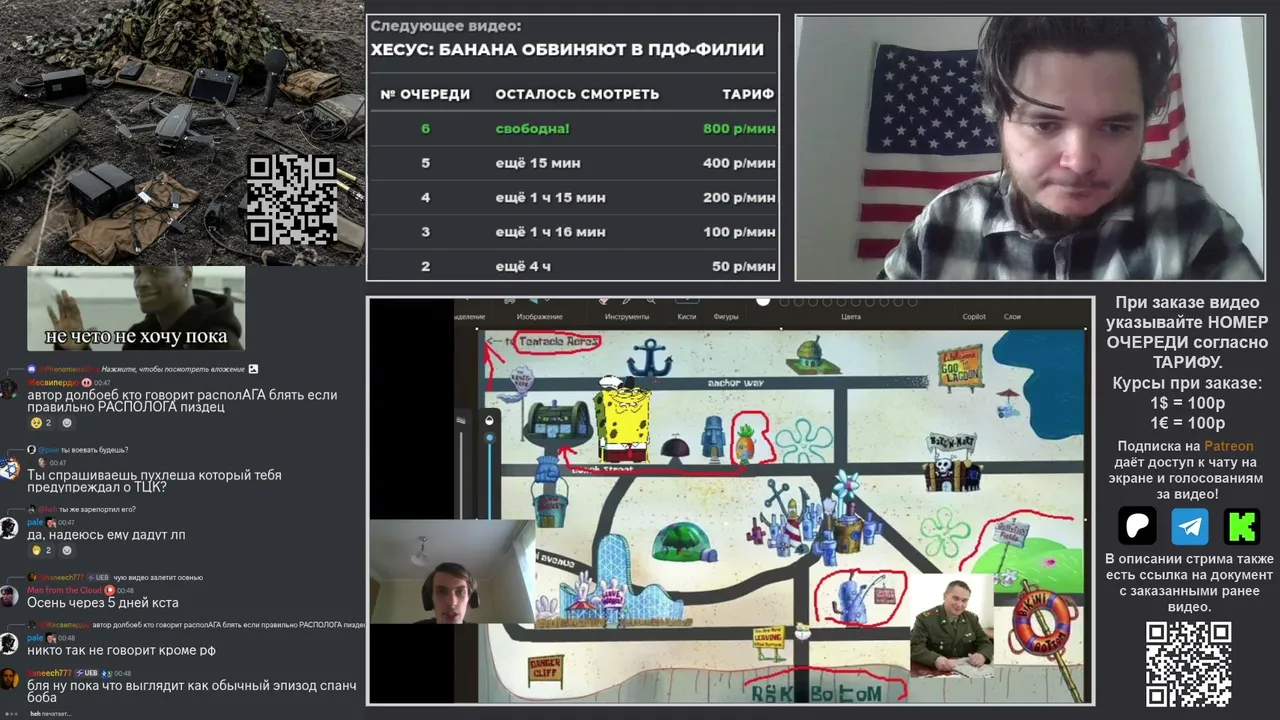
Task: Click the message 'никто так не говорит кроме рф'
Action: pos(121,651)
